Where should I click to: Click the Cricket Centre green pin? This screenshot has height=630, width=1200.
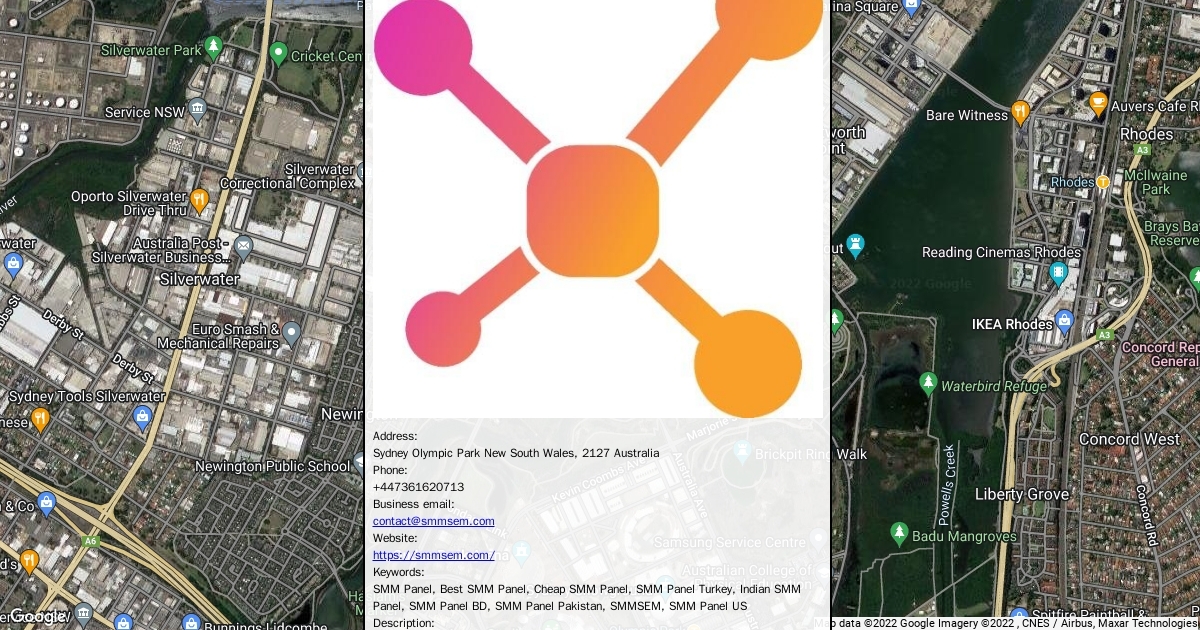[x=279, y=54]
